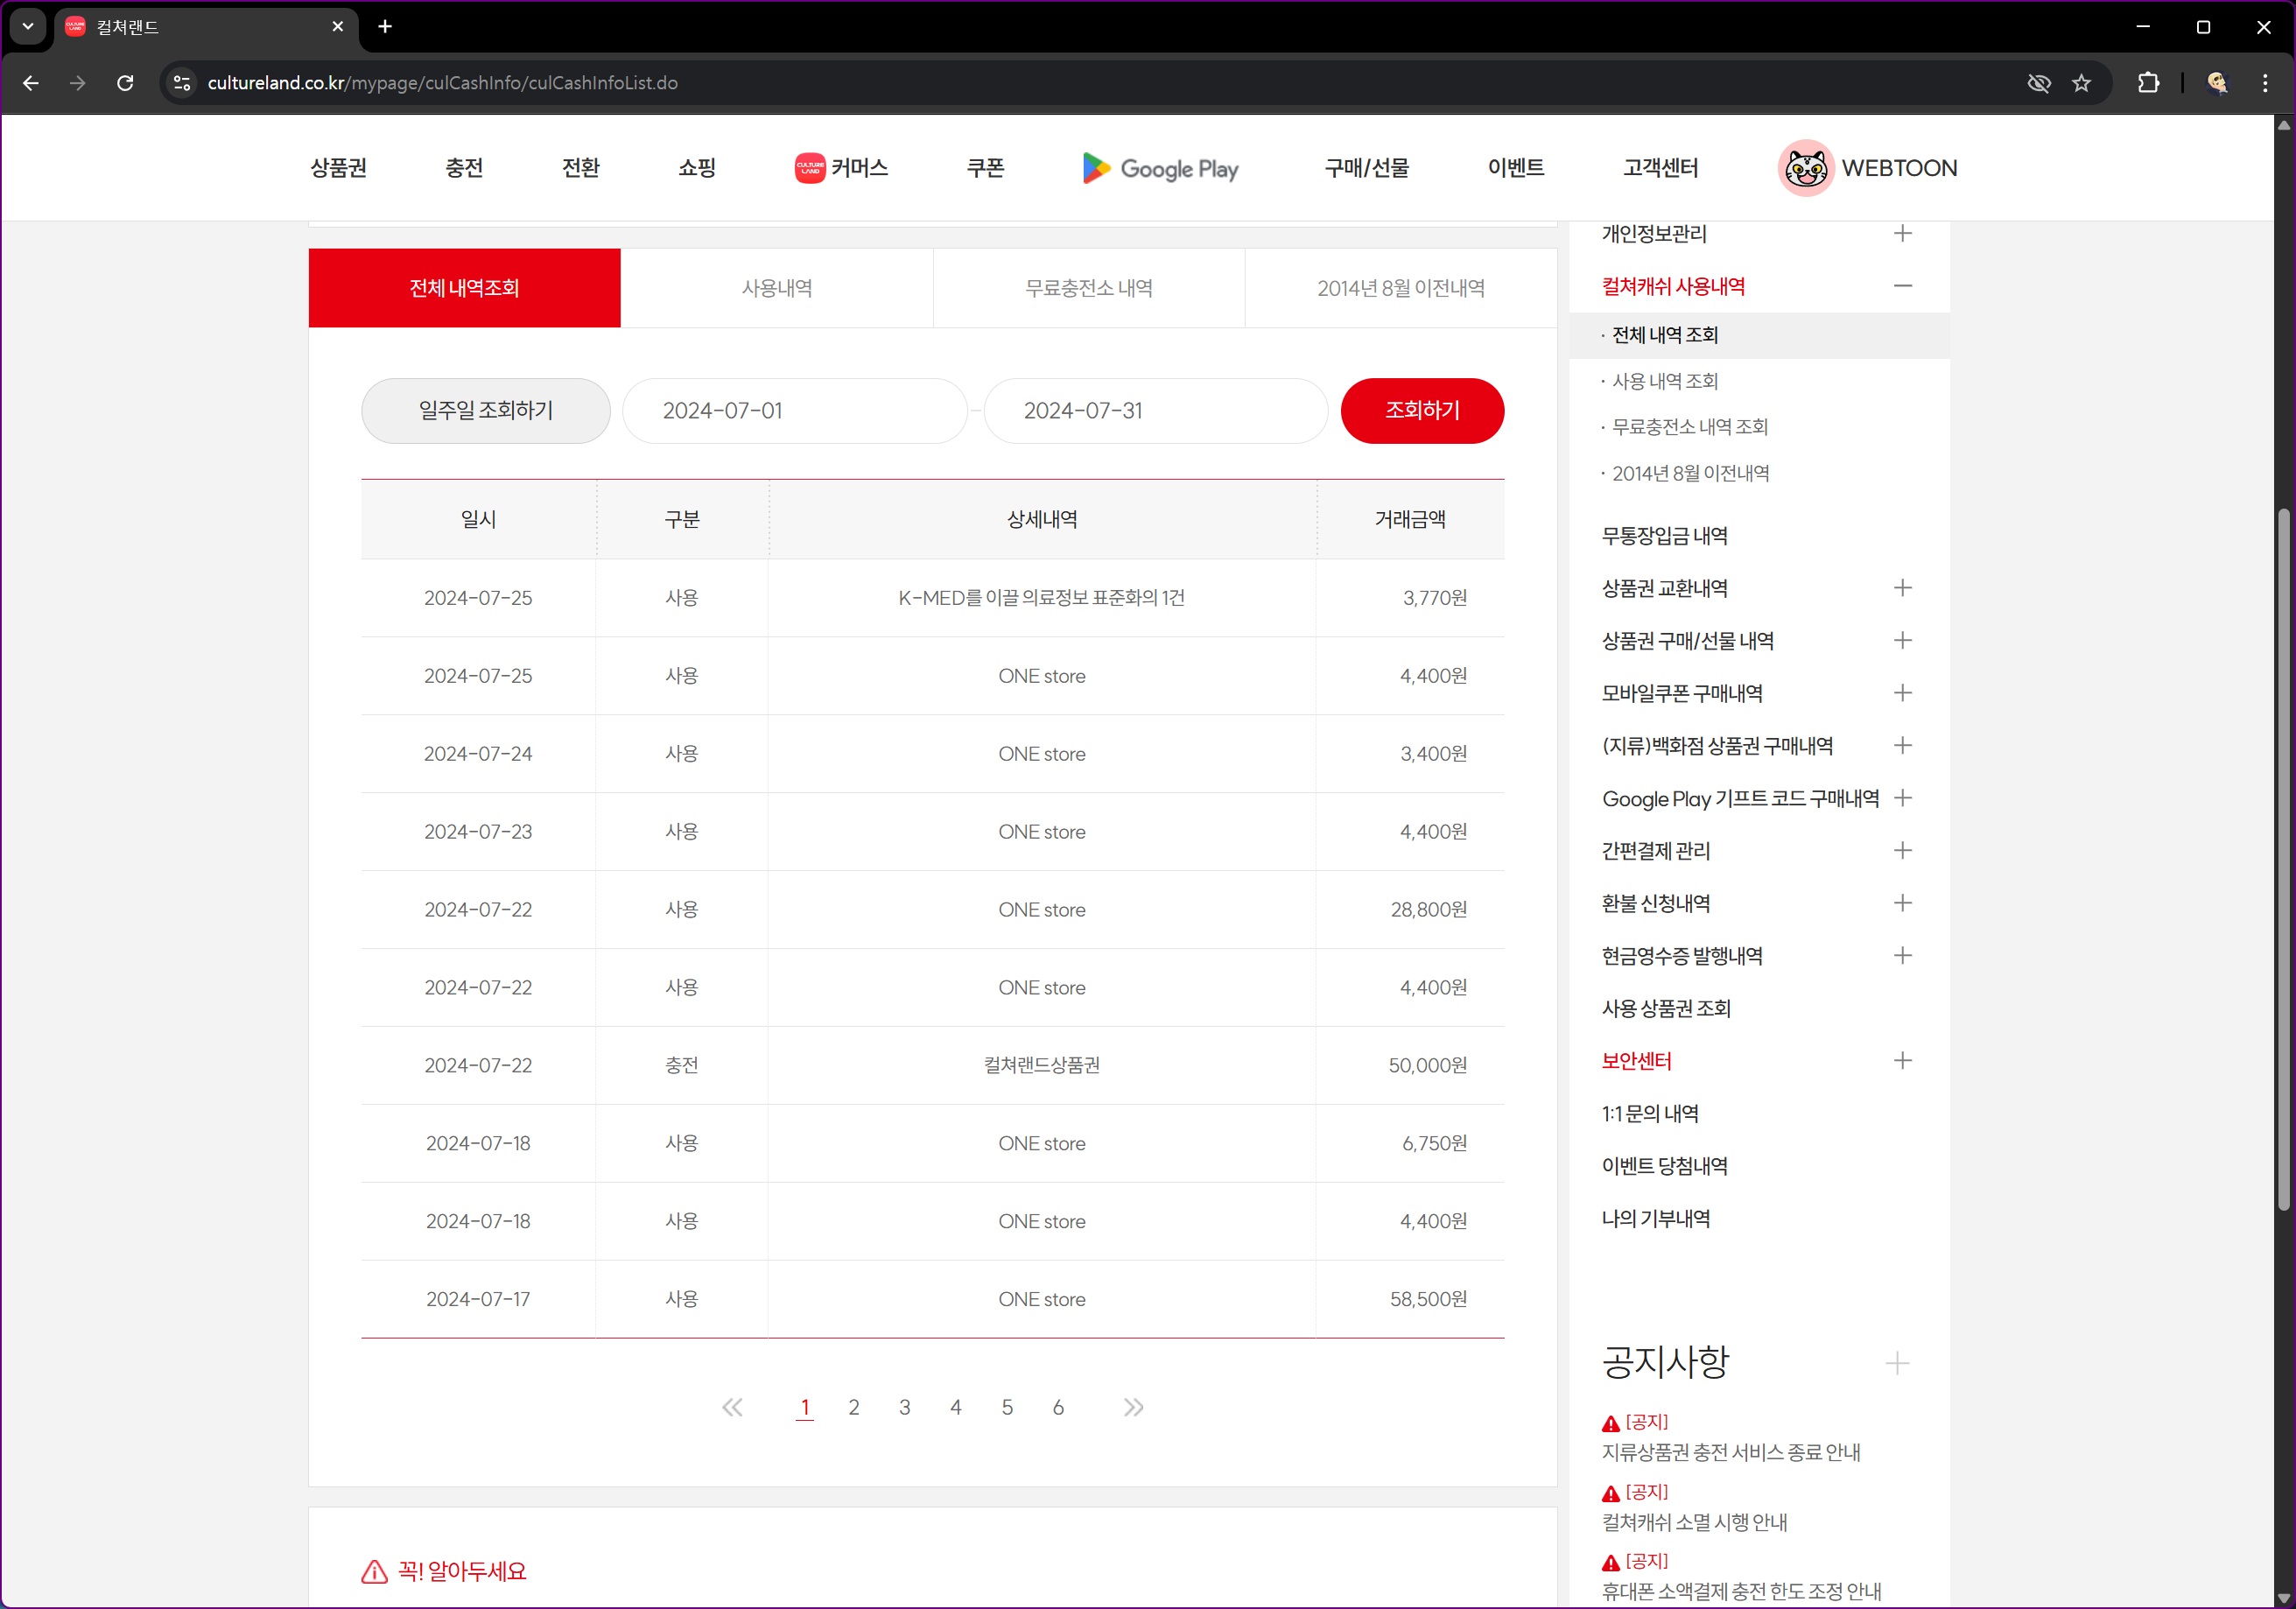Click the browser reload icon
The image size is (2296, 1609).
125,83
